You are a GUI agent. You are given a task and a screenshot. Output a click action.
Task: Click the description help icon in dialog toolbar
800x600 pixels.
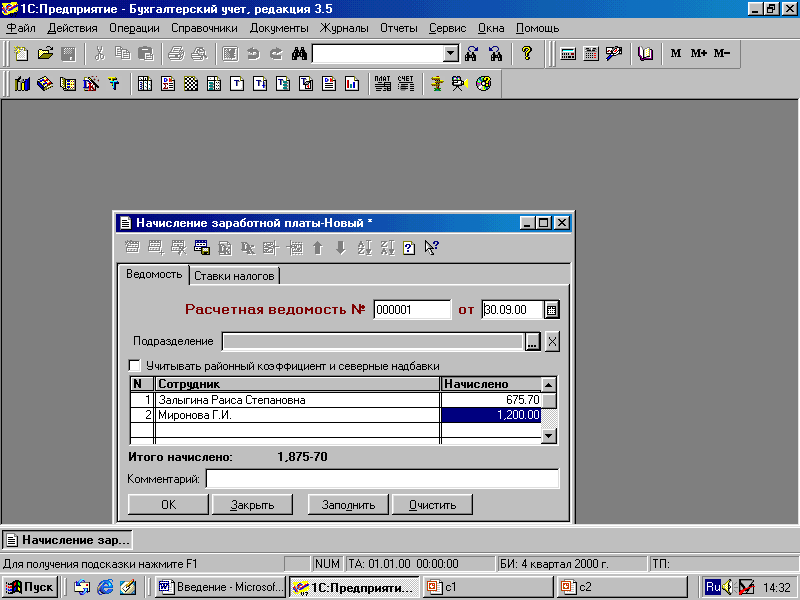click(409, 248)
